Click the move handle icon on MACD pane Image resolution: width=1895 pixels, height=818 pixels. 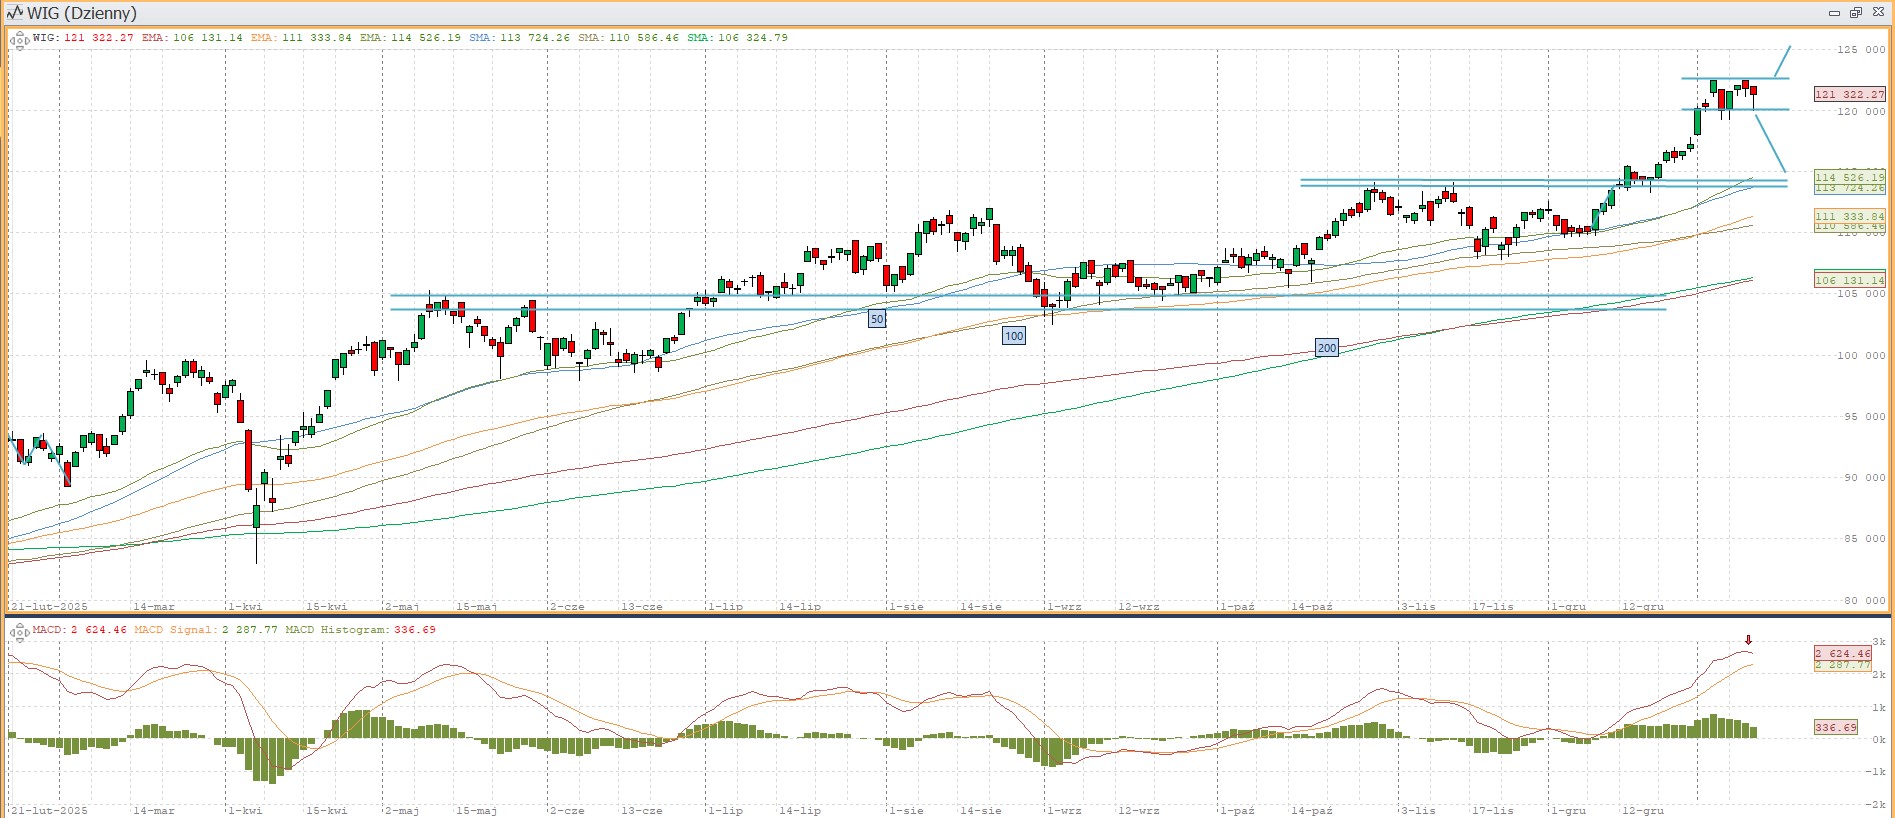(x=19, y=632)
